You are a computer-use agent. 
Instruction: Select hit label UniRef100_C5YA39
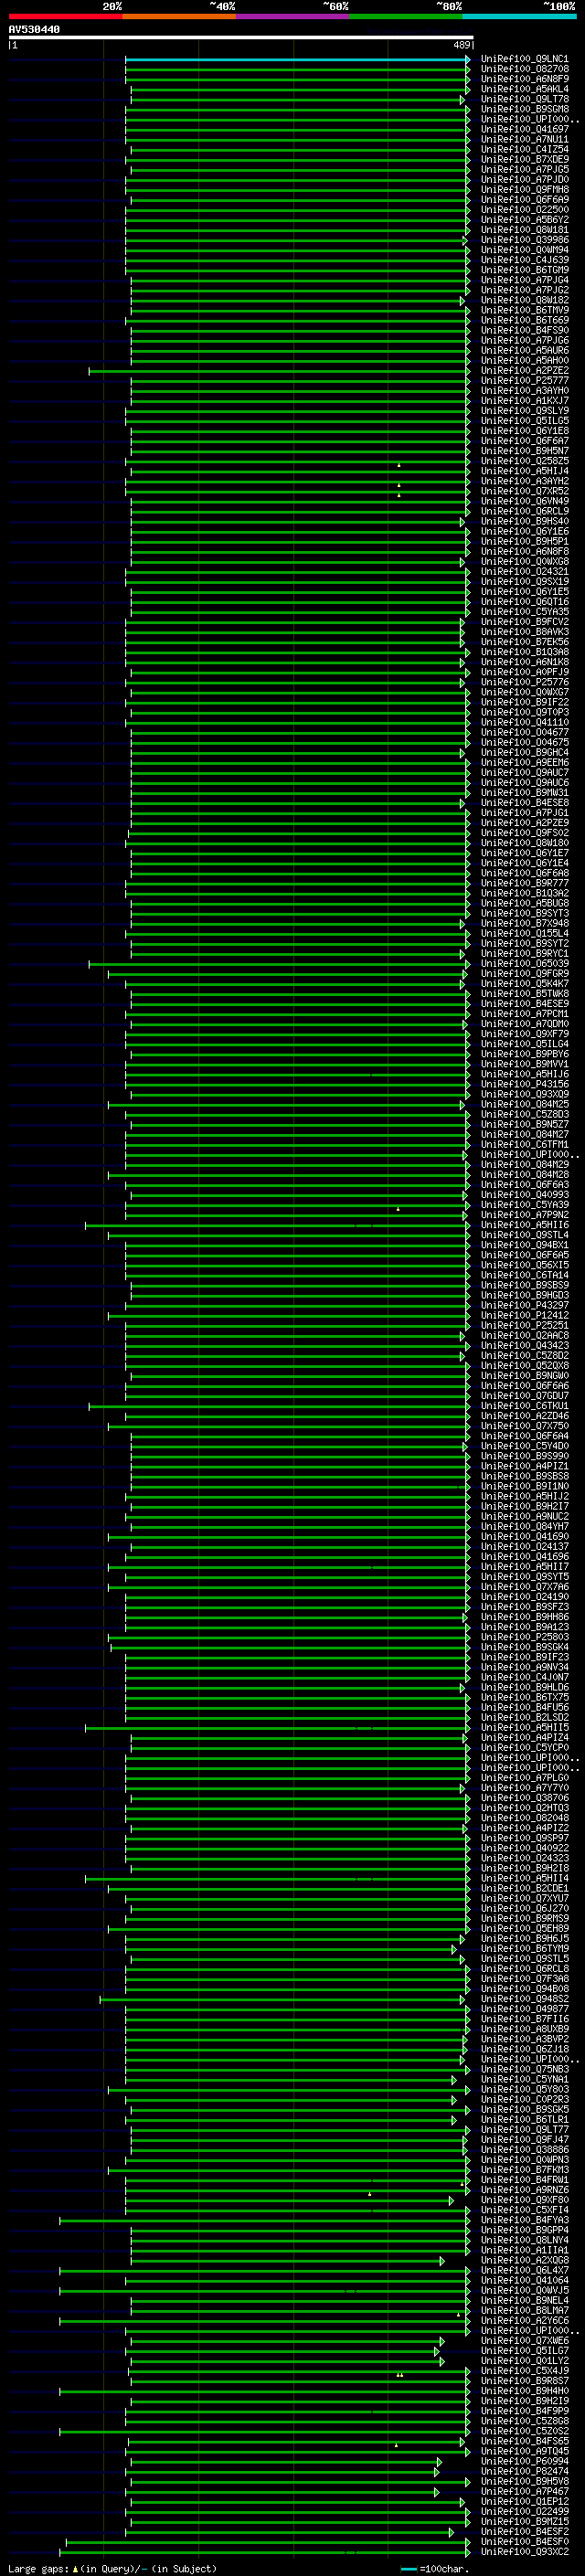[524, 1205]
